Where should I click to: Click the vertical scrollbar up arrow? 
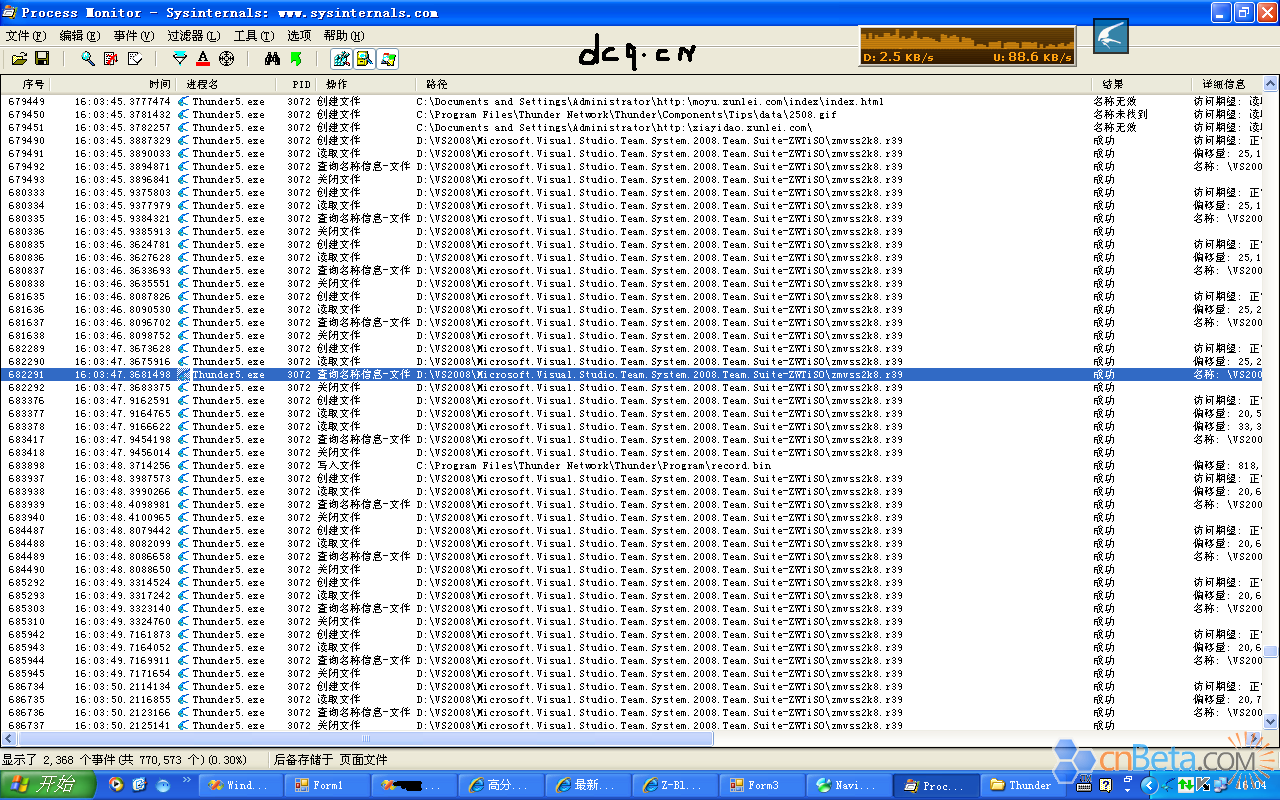click(x=1270, y=85)
